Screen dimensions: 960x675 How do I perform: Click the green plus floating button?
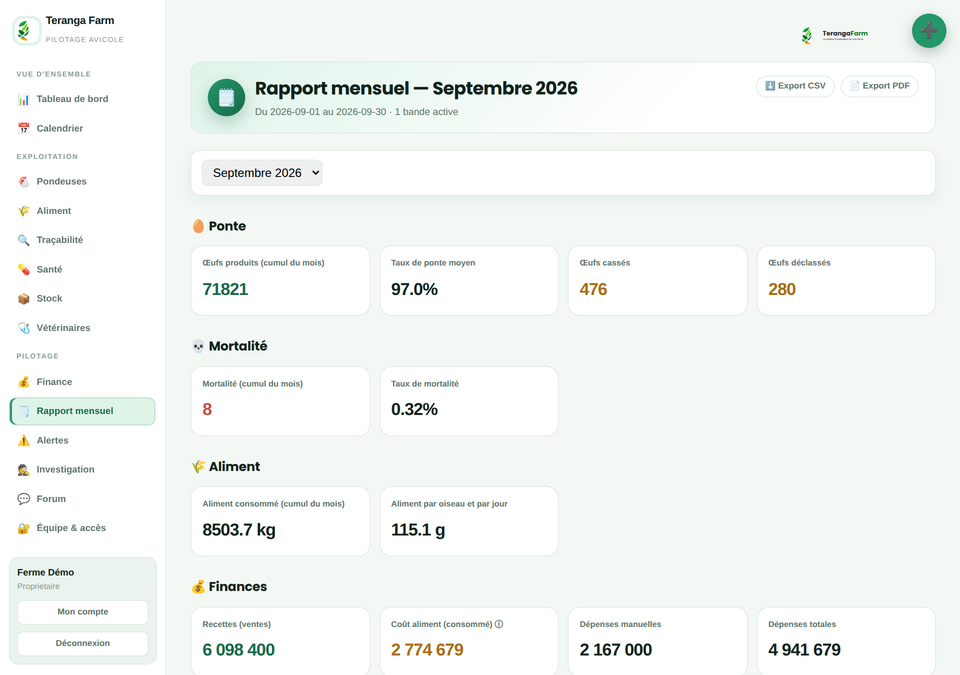click(x=929, y=31)
